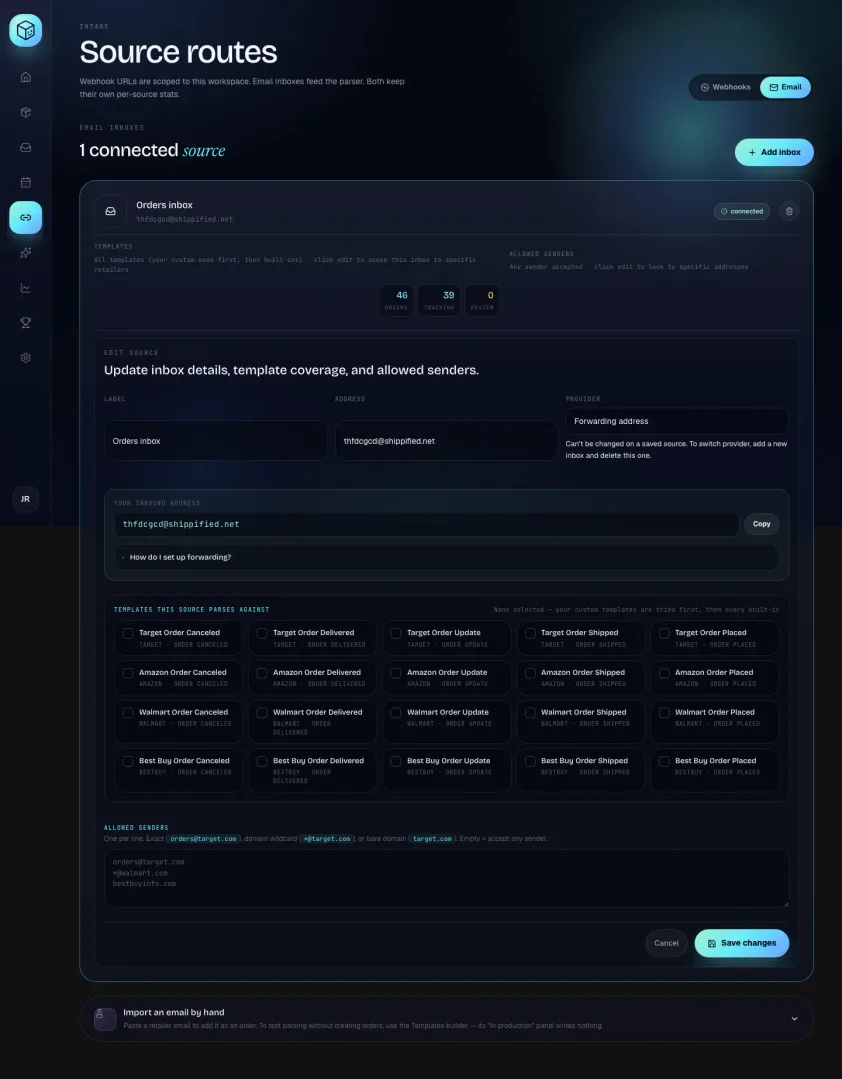
Task: Check Target Order Placed template
Action: pyautogui.click(x=665, y=633)
